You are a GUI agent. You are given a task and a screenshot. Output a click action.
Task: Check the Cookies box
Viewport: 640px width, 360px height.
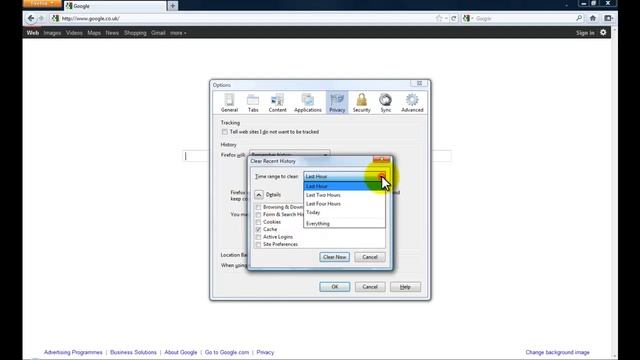(258, 222)
